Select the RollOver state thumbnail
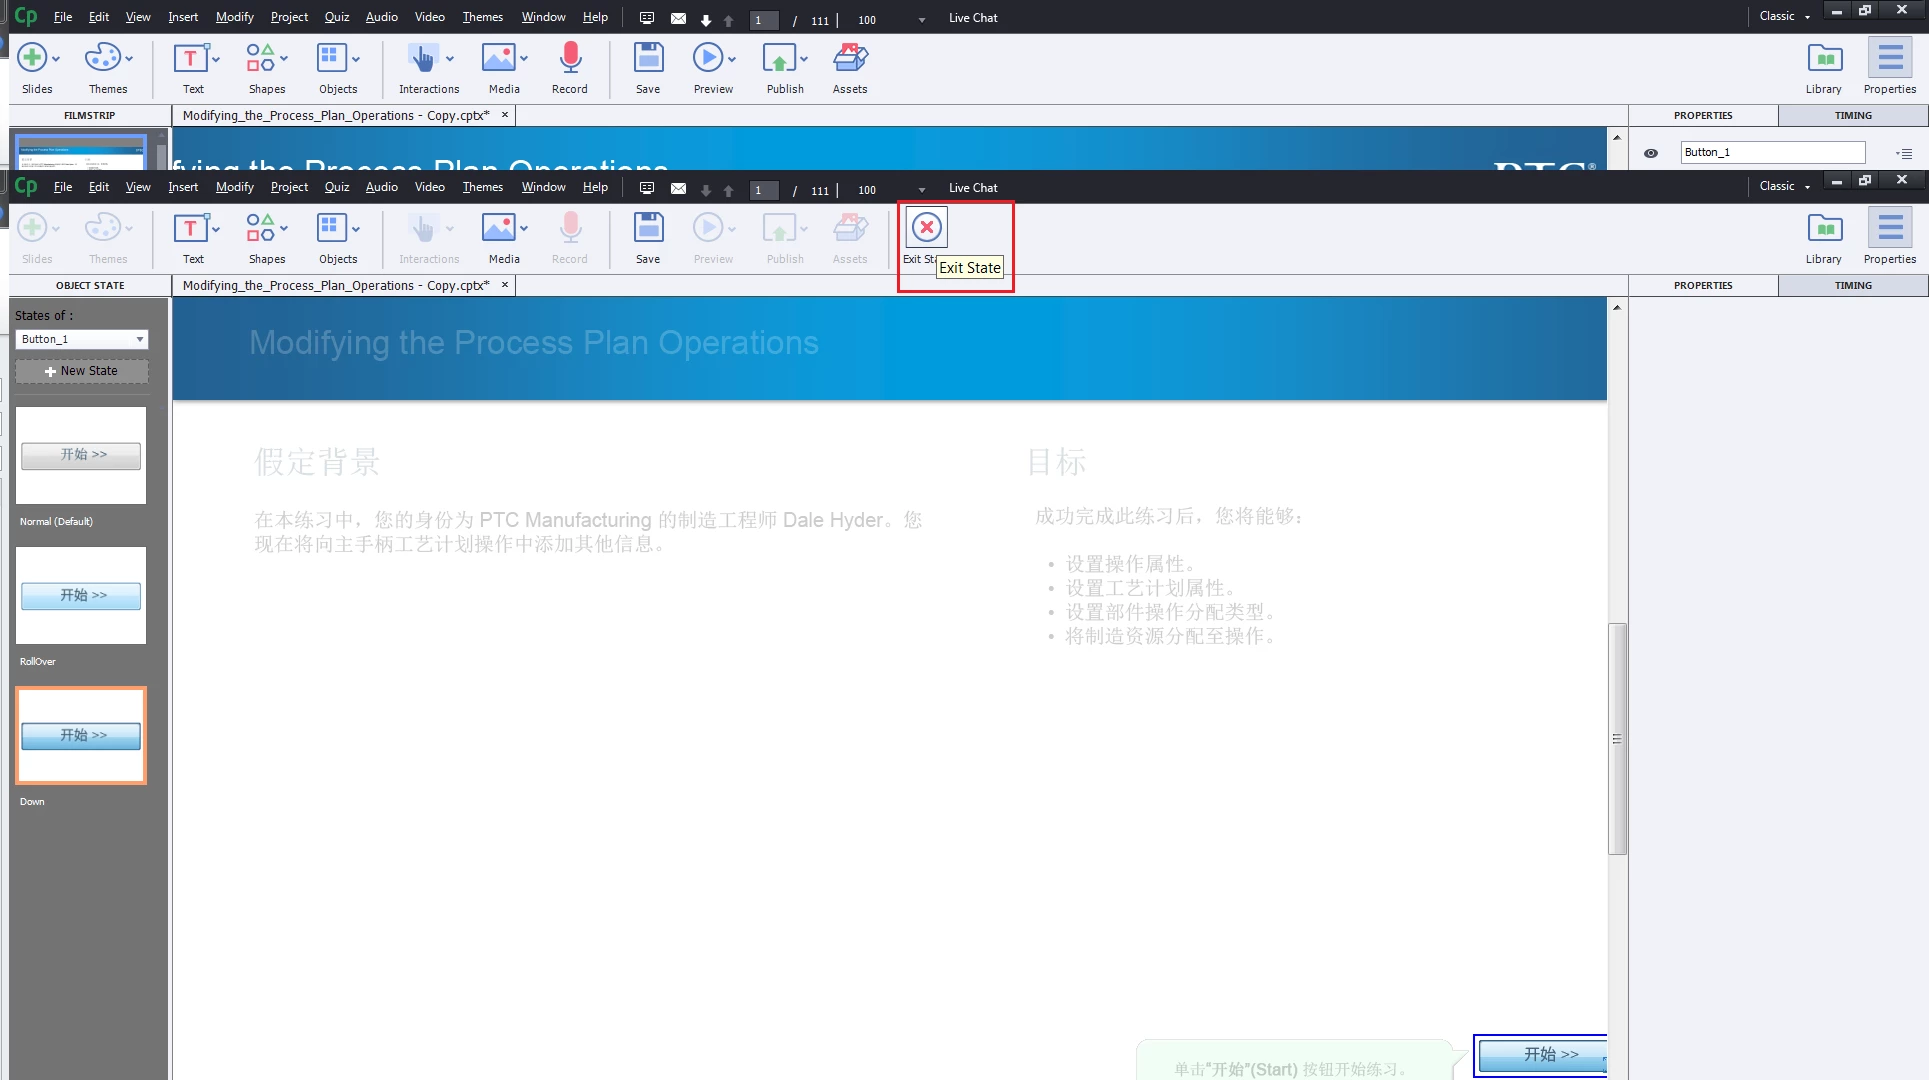This screenshot has height=1080, width=1929. (81, 595)
